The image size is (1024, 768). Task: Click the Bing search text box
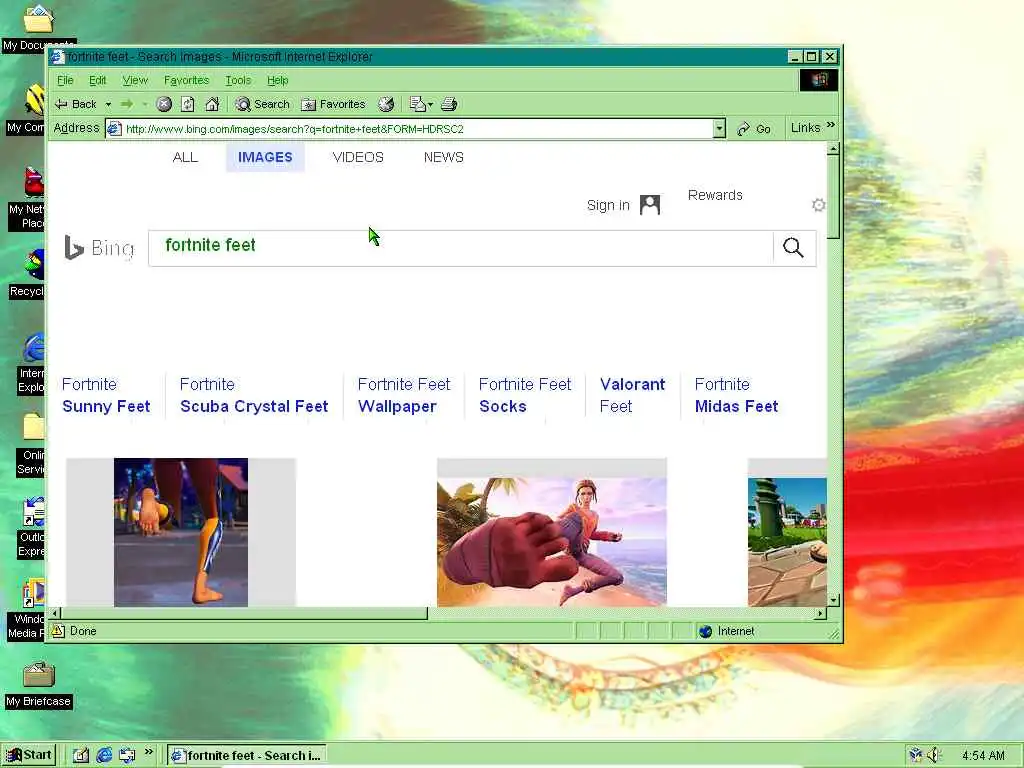click(x=460, y=248)
